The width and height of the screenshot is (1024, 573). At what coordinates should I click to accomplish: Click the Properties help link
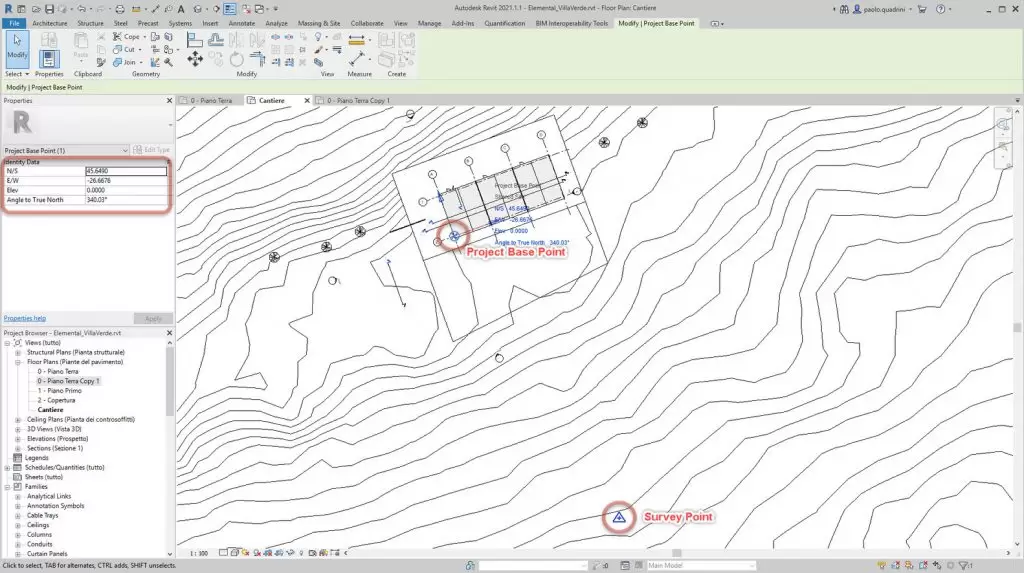25,318
